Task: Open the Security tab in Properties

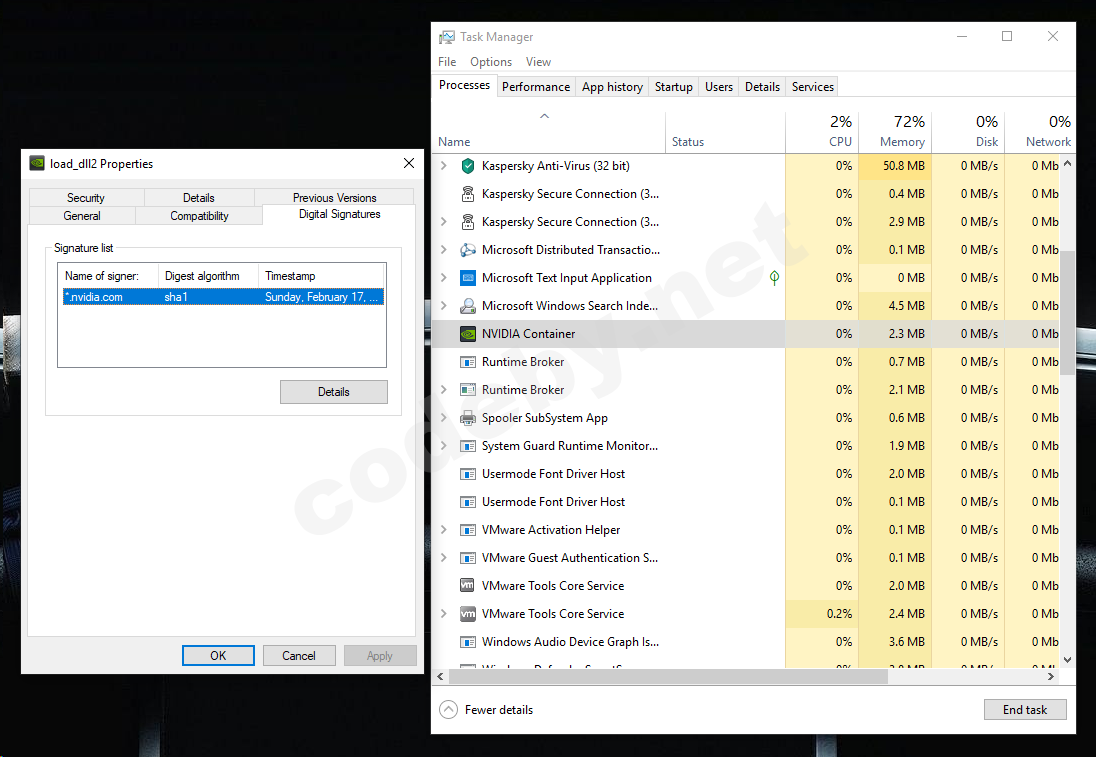Action: (x=86, y=198)
